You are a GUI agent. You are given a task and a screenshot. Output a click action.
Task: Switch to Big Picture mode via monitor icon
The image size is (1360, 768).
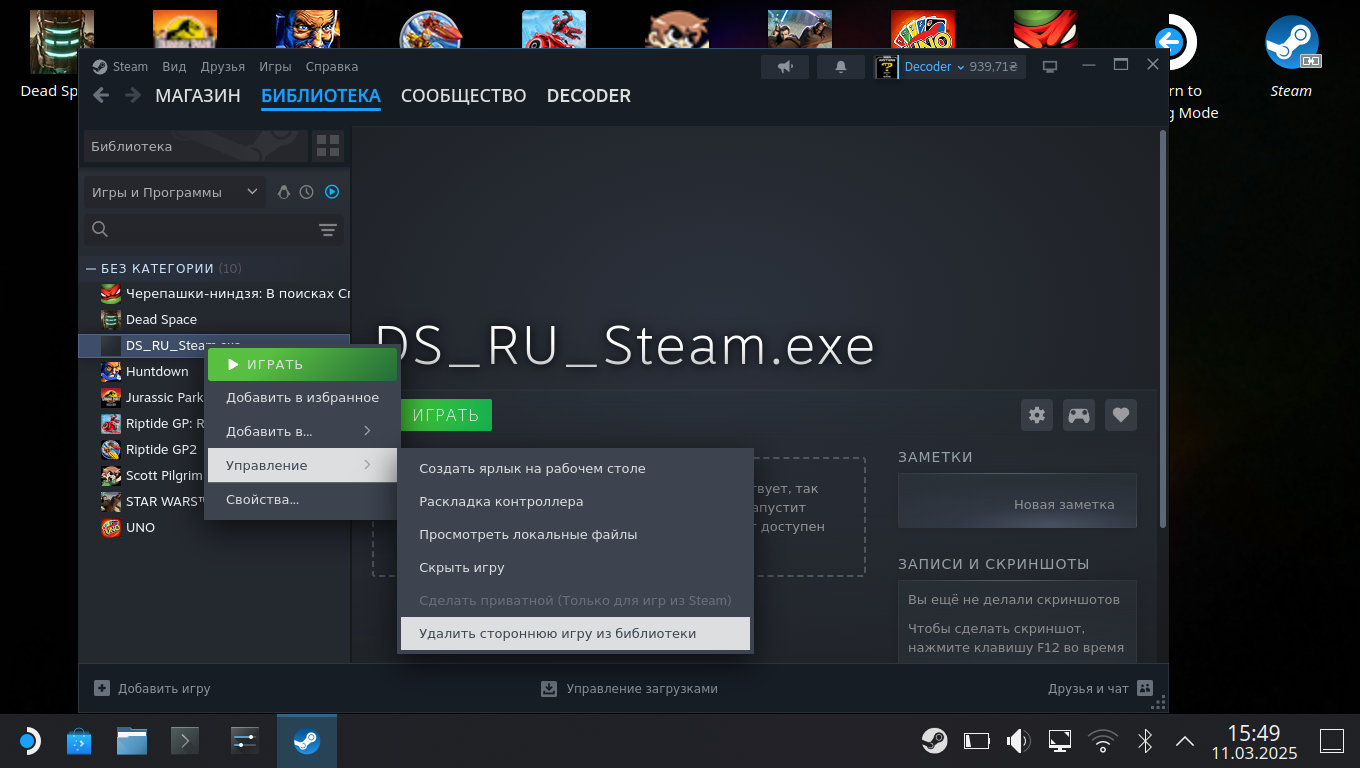(1050, 67)
